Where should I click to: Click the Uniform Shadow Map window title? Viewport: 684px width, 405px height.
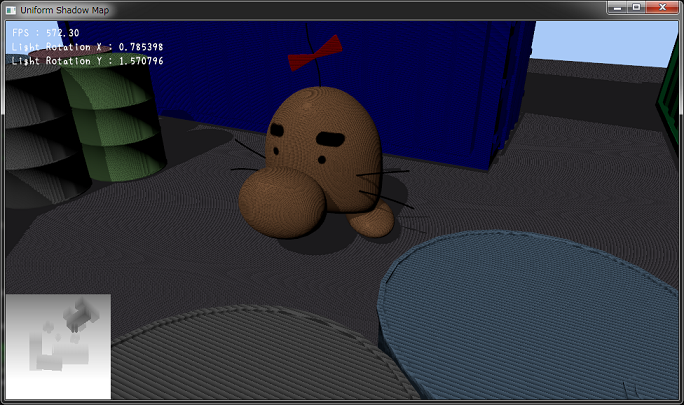tap(59, 9)
